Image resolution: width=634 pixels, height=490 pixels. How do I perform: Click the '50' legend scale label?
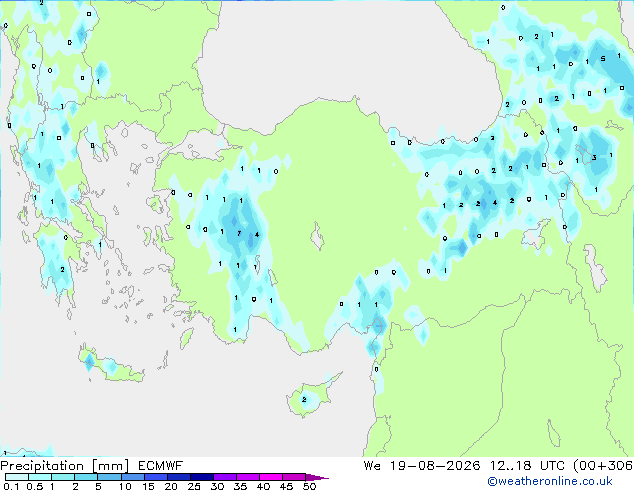click(x=309, y=486)
